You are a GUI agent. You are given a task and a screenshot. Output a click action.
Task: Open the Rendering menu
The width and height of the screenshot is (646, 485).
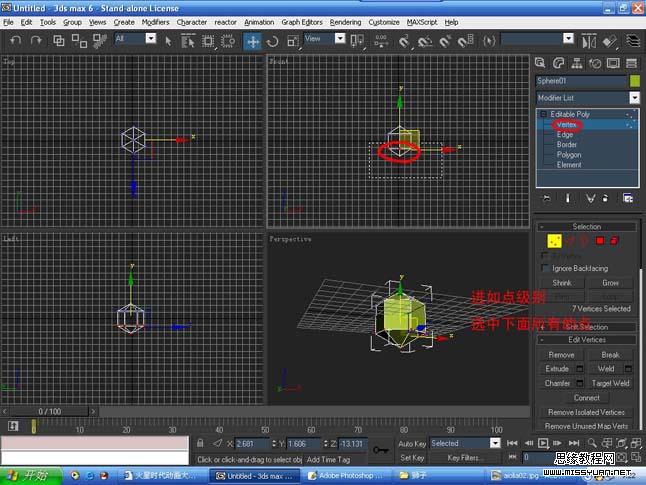pyautogui.click(x=345, y=22)
